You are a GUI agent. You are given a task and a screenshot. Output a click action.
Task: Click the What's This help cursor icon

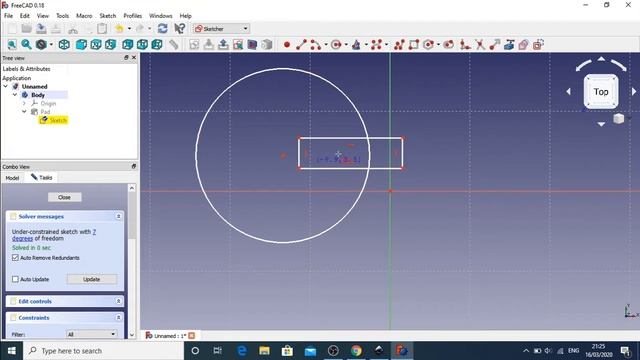180,29
